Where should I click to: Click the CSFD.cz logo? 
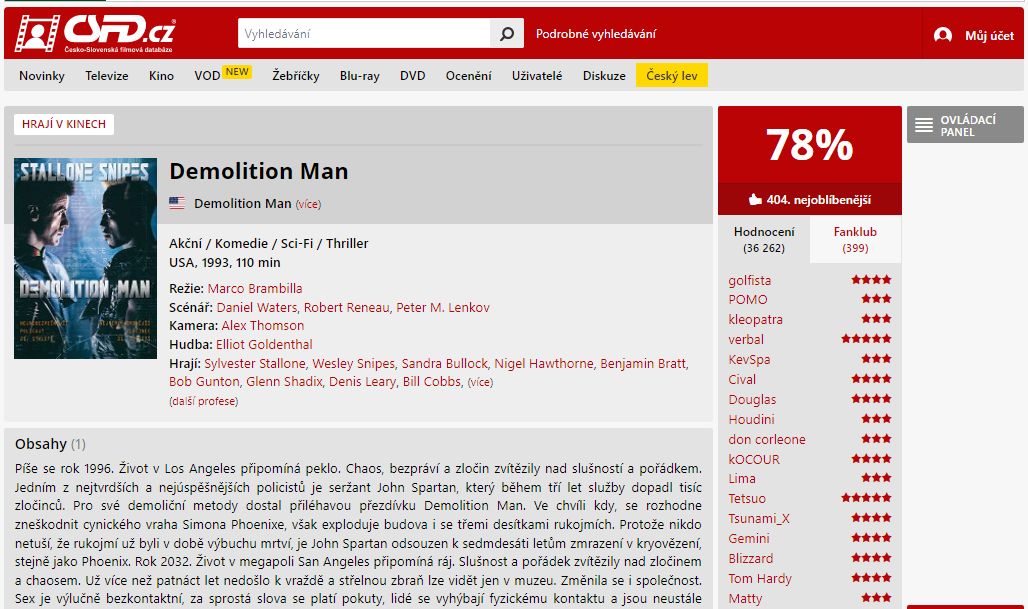tap(95, 33)
